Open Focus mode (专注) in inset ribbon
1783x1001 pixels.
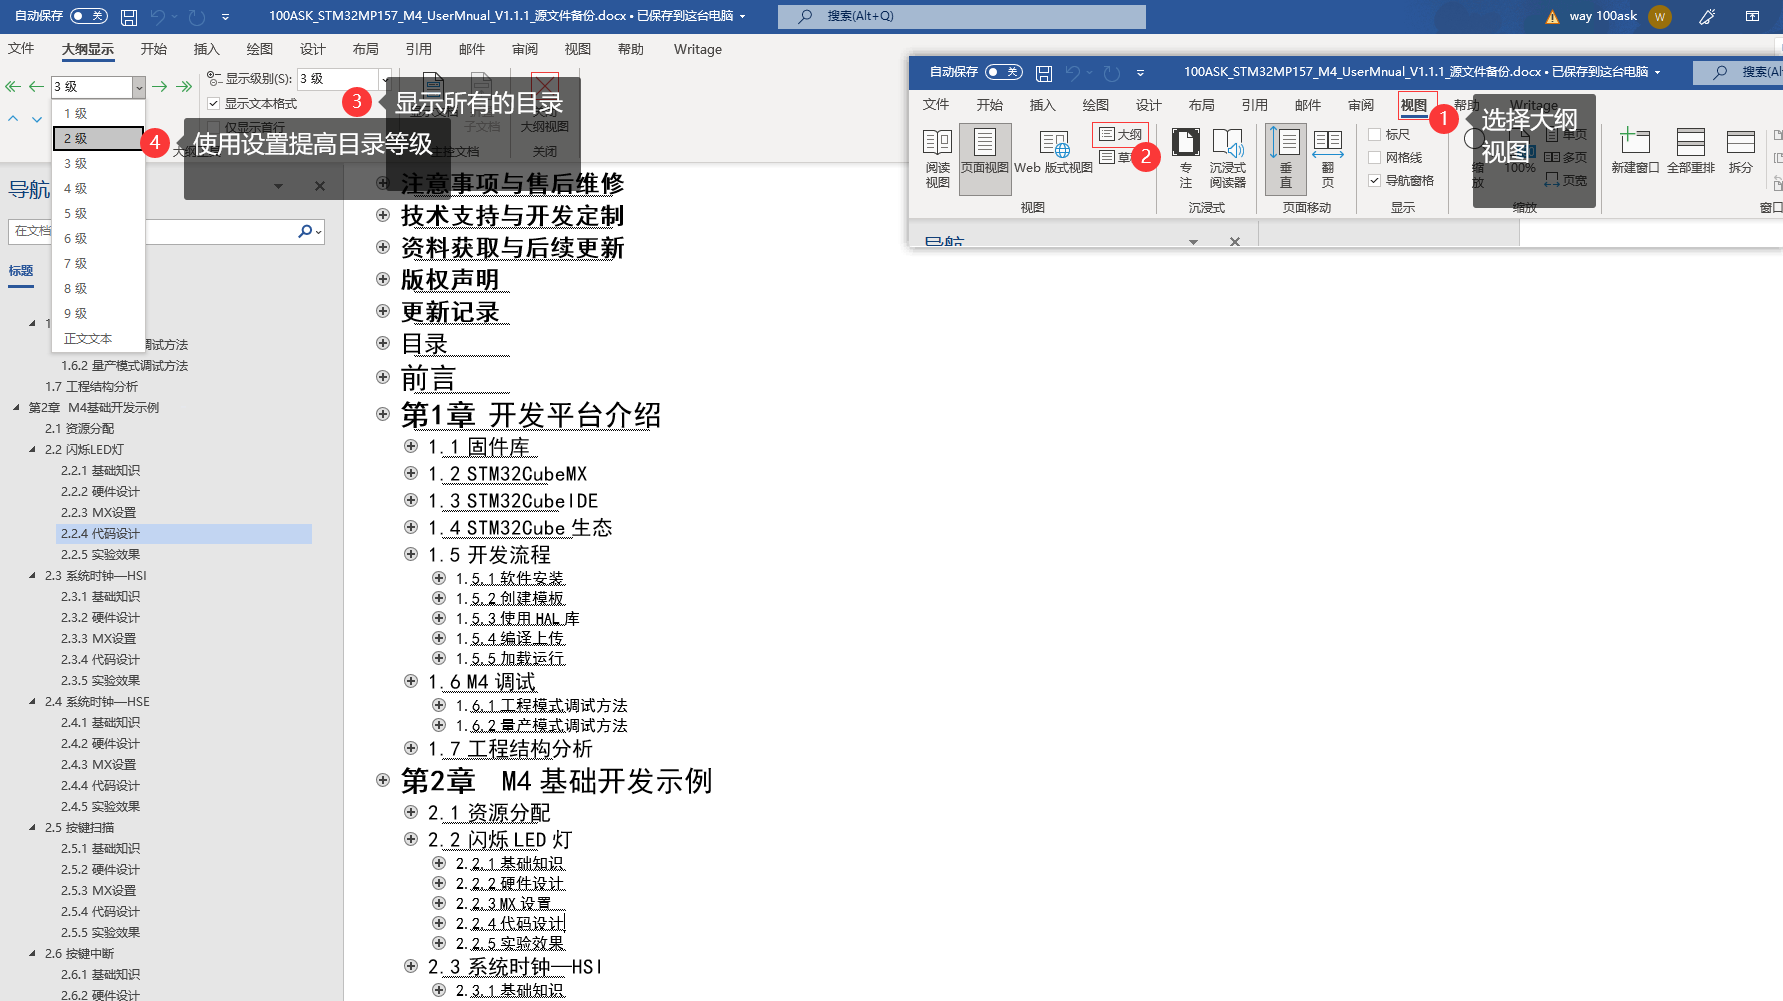(x=1185, y=158)
